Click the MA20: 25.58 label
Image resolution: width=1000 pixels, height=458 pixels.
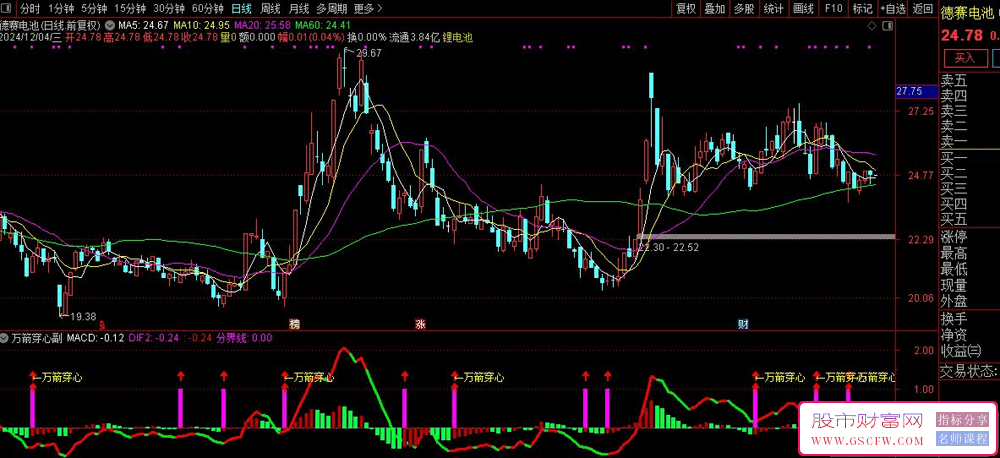click(x=263, y=25)
